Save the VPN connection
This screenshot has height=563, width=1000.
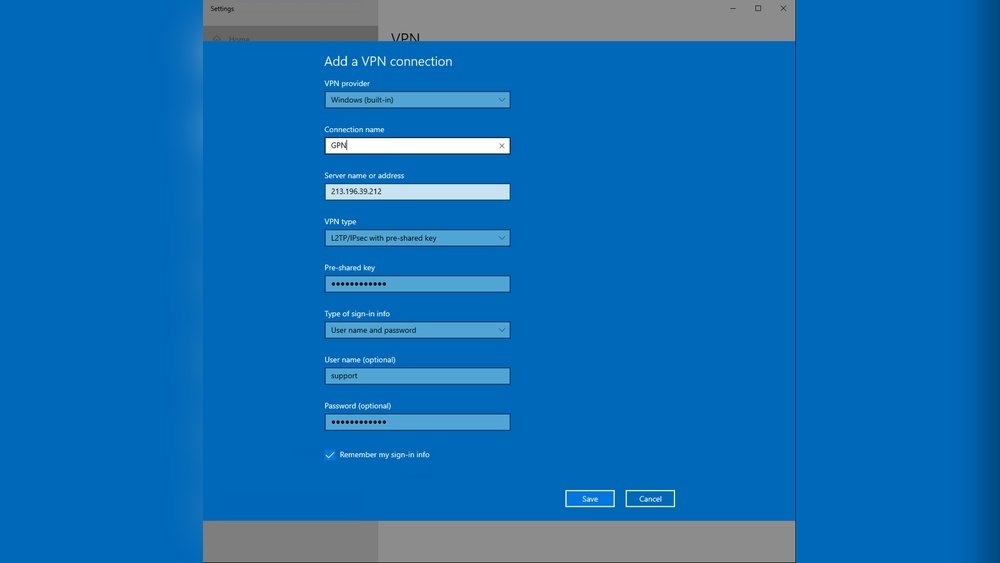click(x=589, y=499)
